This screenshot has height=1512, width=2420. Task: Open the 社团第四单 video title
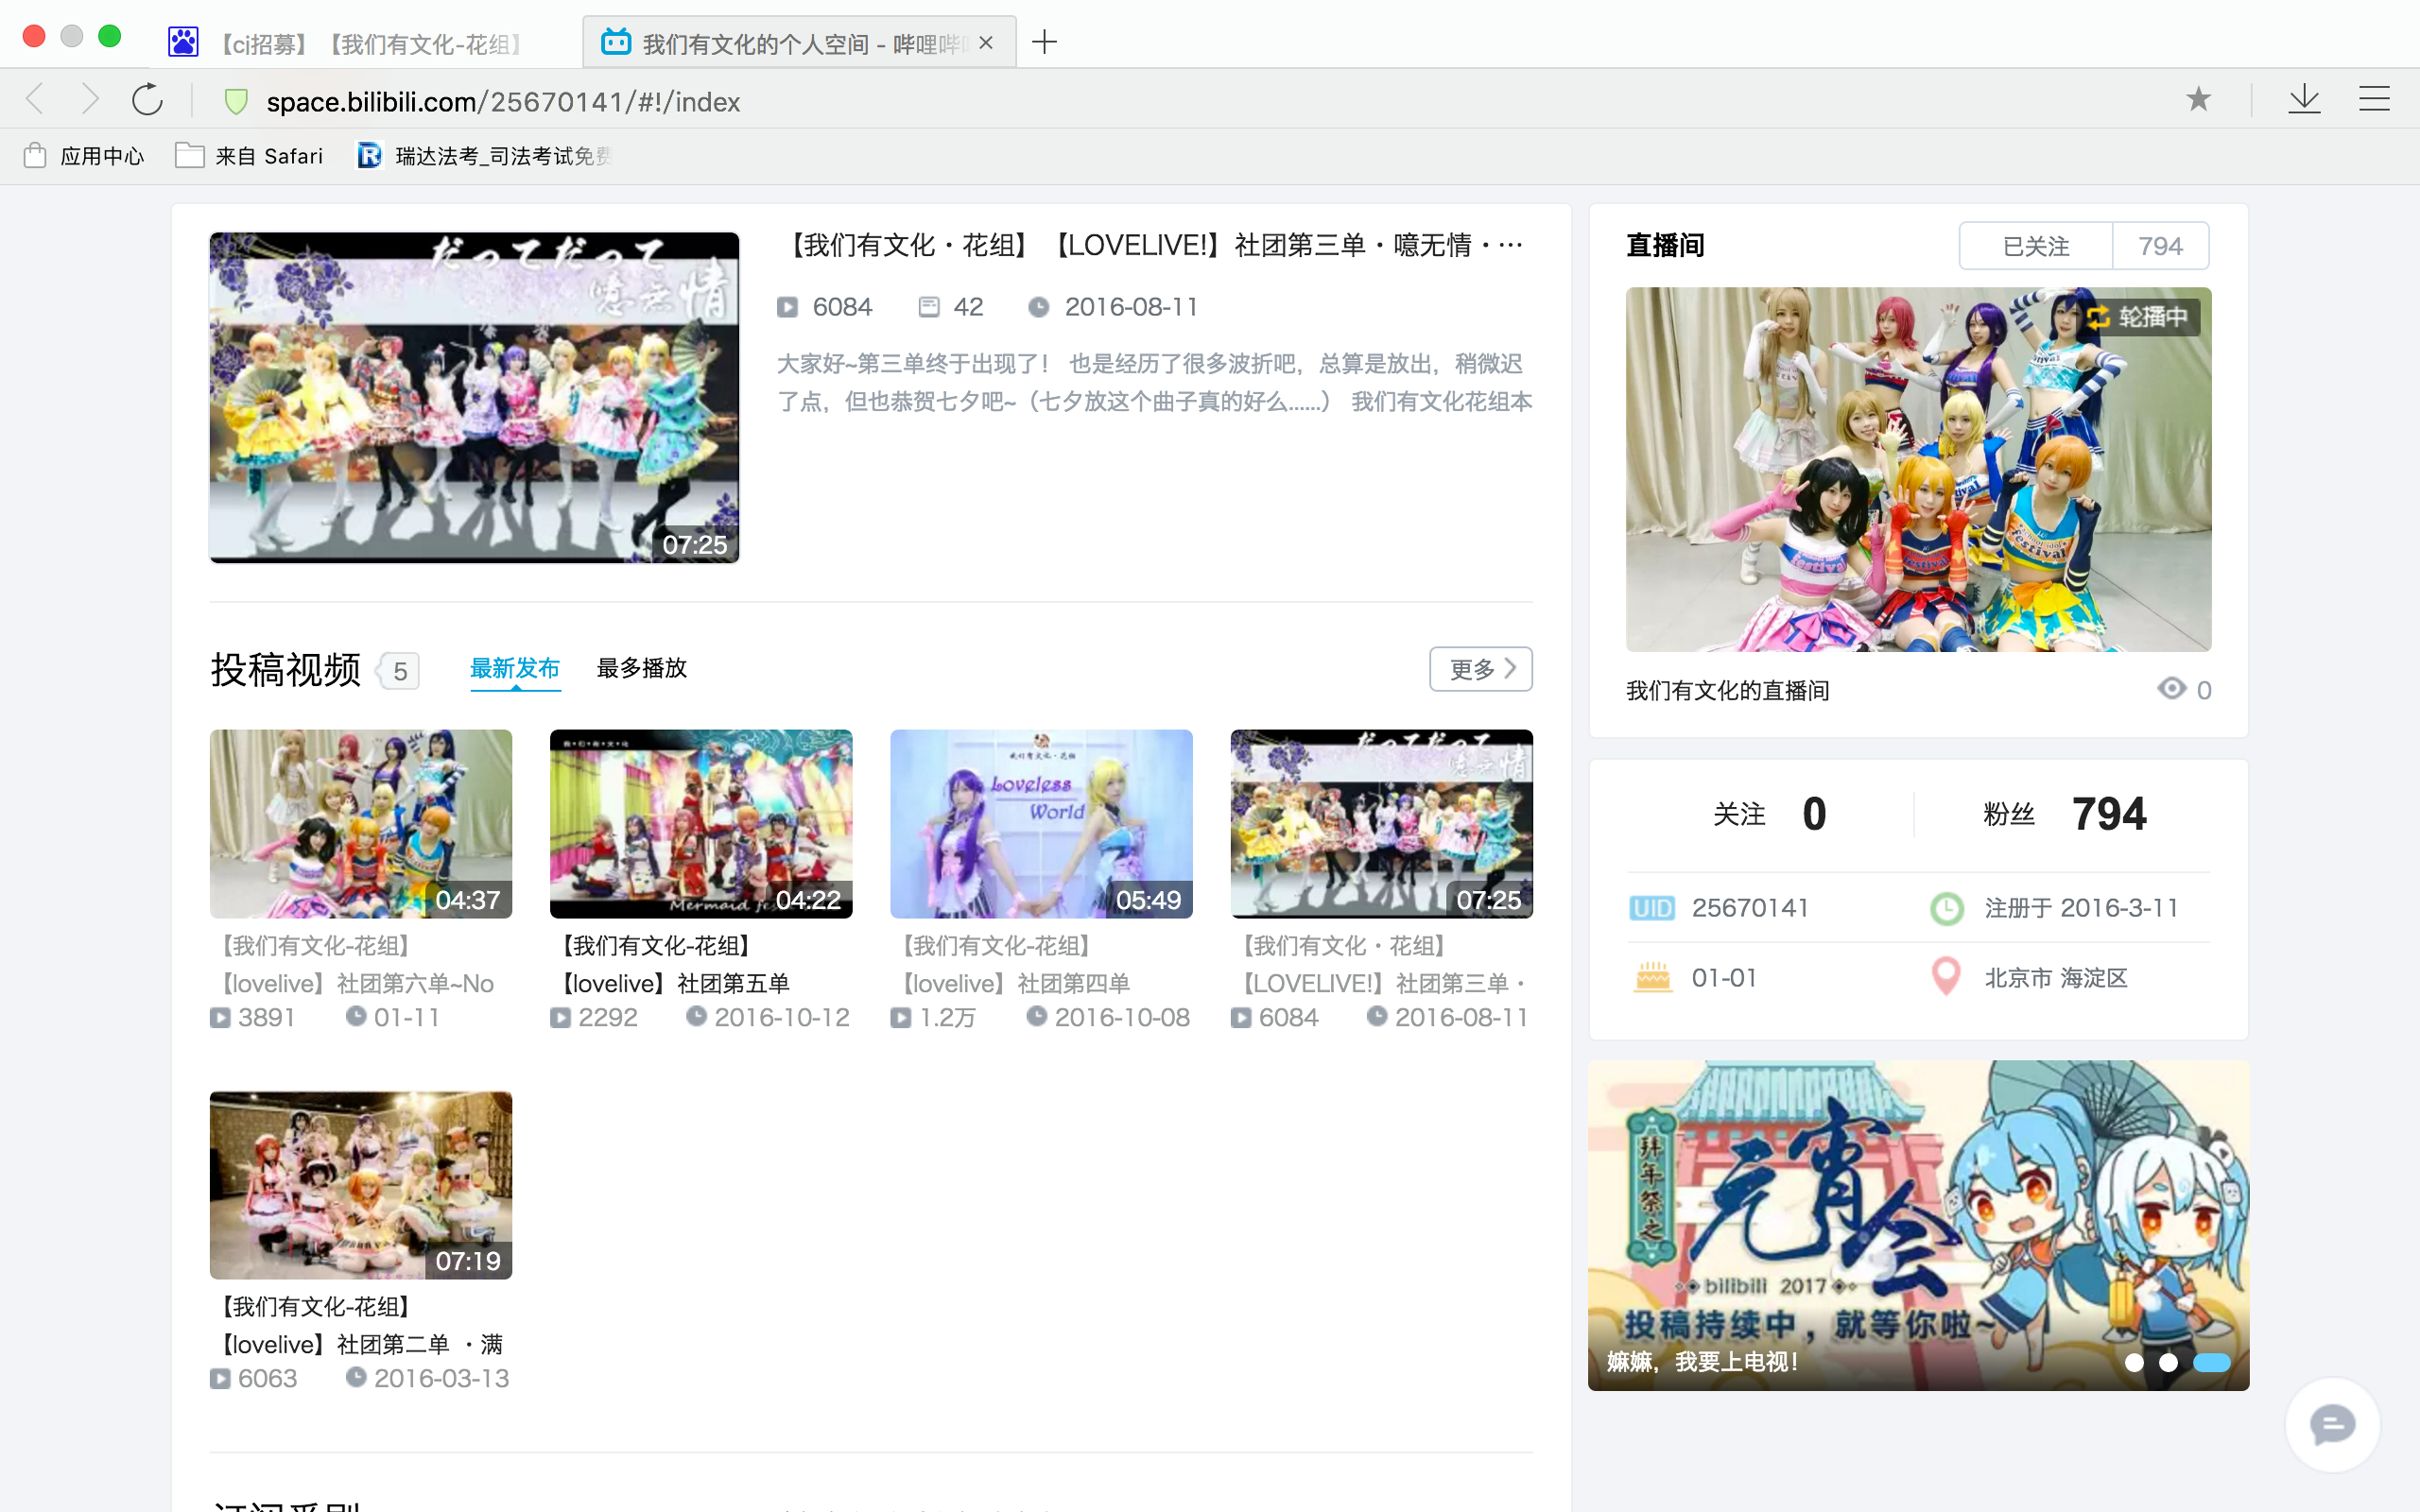pyautogui.click(x=1012, y=965)
